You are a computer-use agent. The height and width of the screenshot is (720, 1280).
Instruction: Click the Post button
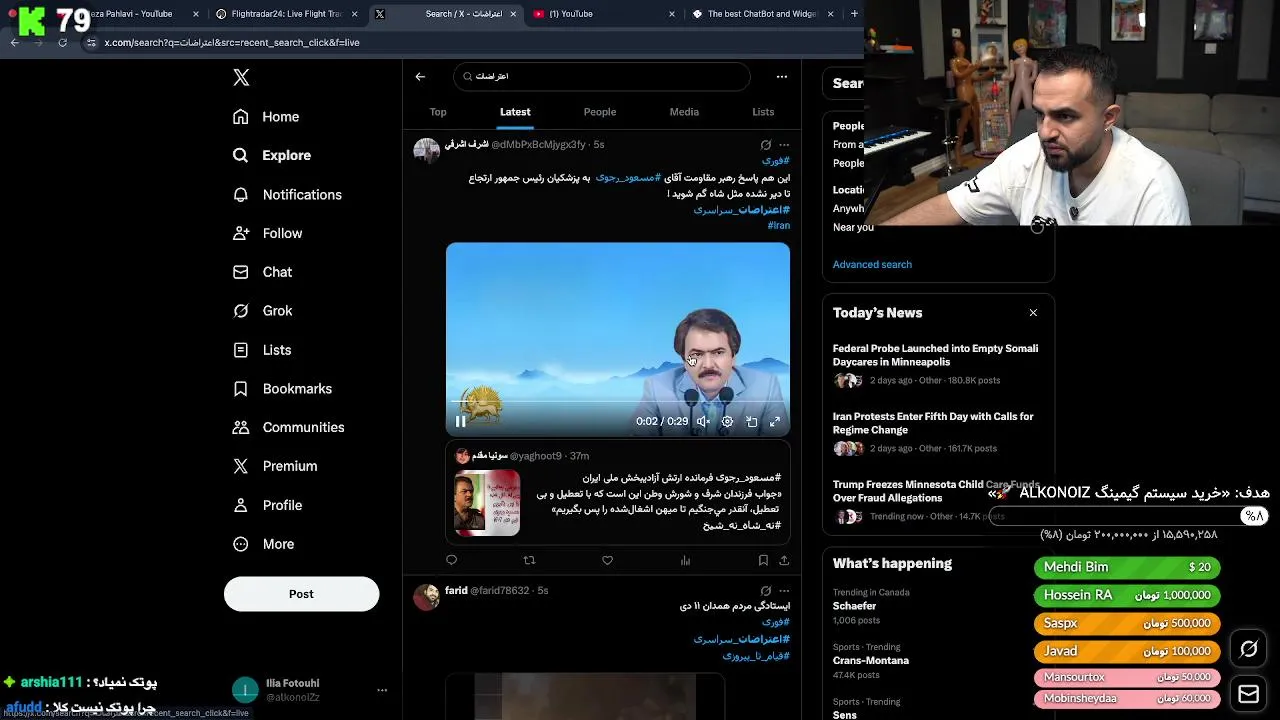point(301,594)
